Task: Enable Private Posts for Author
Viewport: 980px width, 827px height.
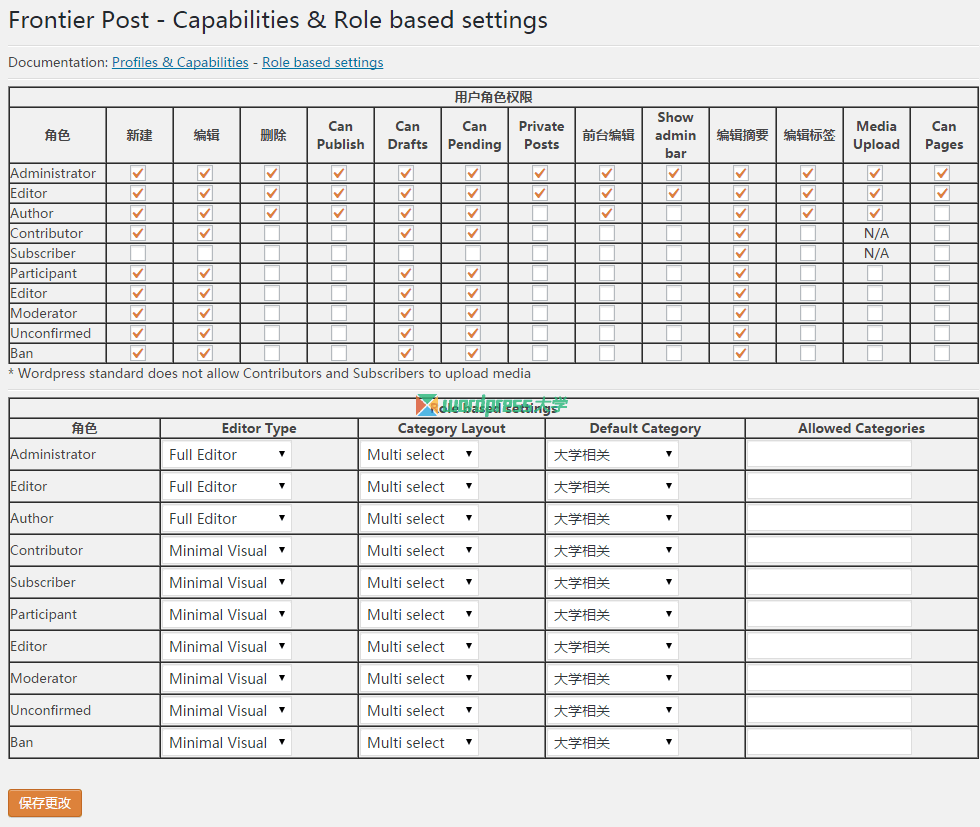Action: point(540,213)
